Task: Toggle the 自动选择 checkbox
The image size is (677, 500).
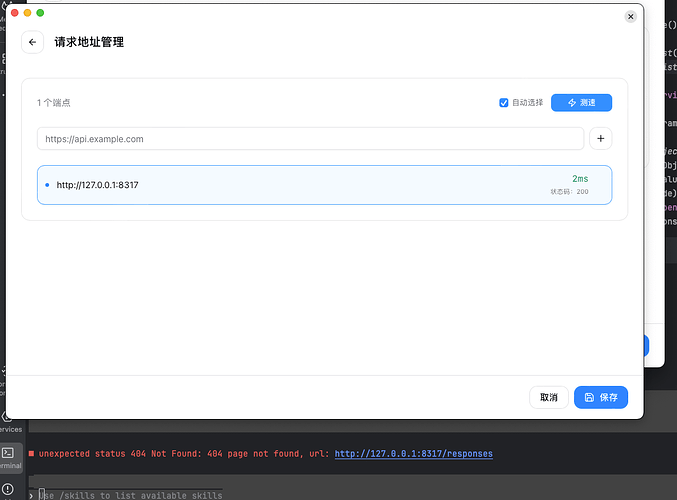Action: click(x=503, y=103)
